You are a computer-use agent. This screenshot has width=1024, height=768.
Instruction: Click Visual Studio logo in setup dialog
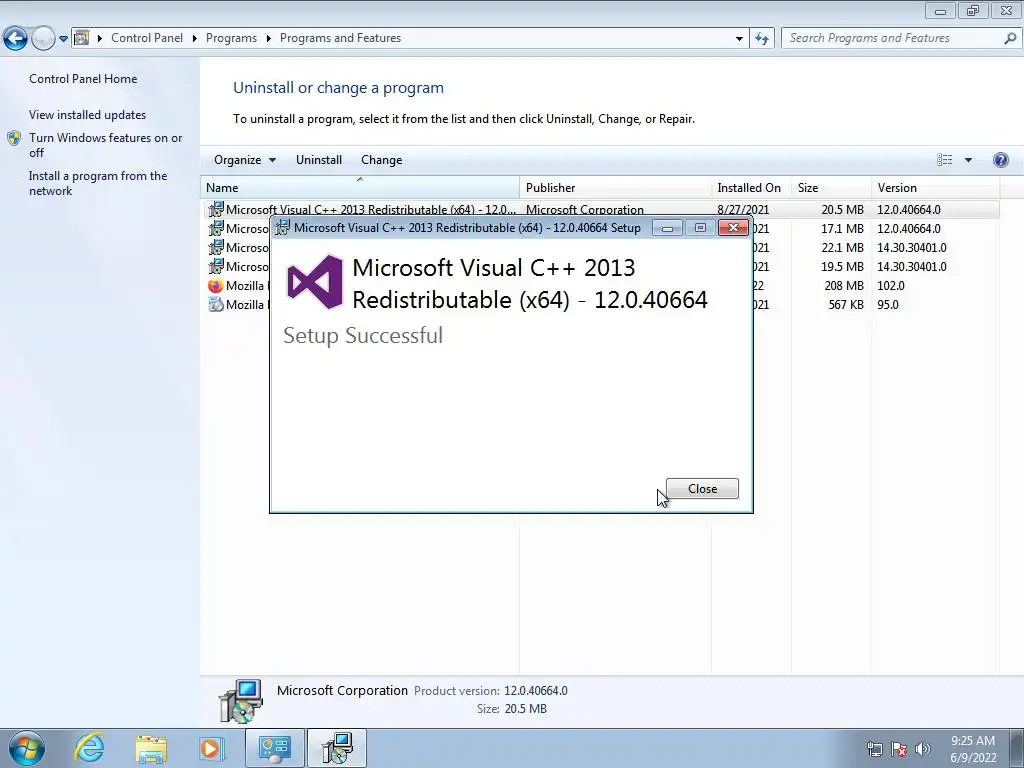315,282
